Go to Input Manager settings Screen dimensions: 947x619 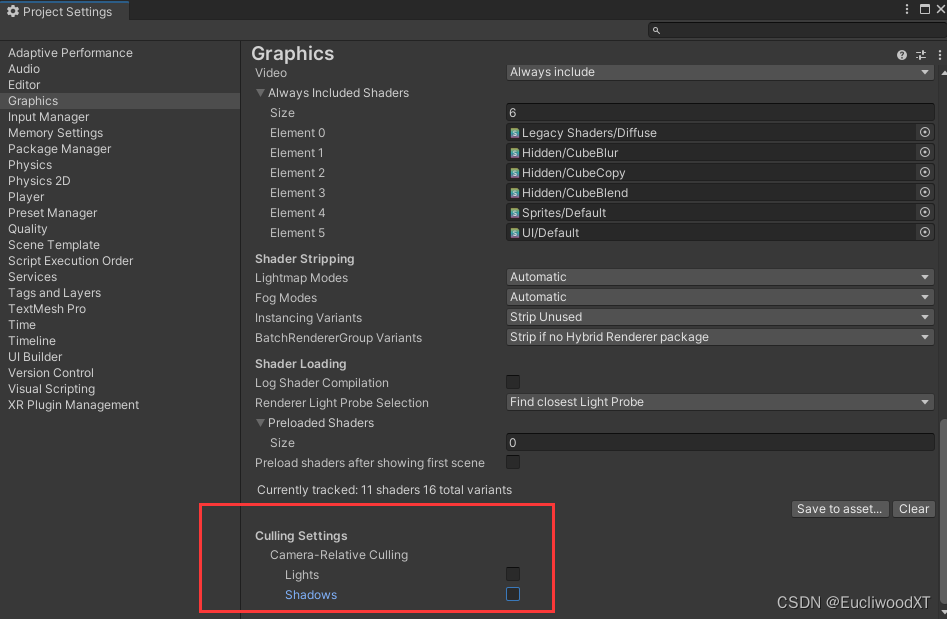(x=48, y=117)
